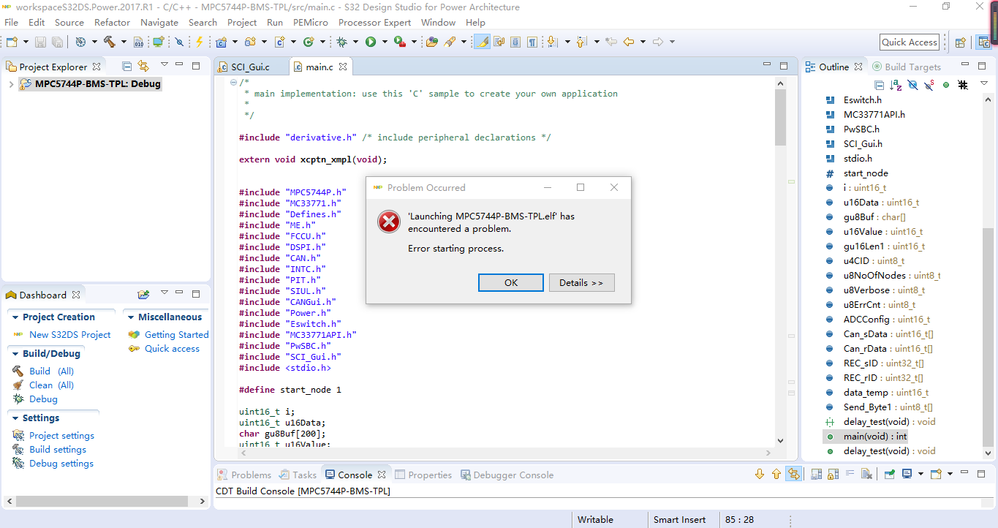This screenshot has height=528, width=998.
Task: Open the Project Explorer view menu triangle
Action: [164, 65]
